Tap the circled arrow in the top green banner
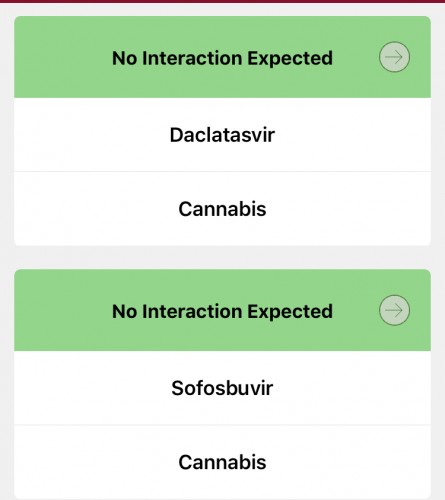The height and width of the screenshot is (500, 445). click(x=394, y=57)
